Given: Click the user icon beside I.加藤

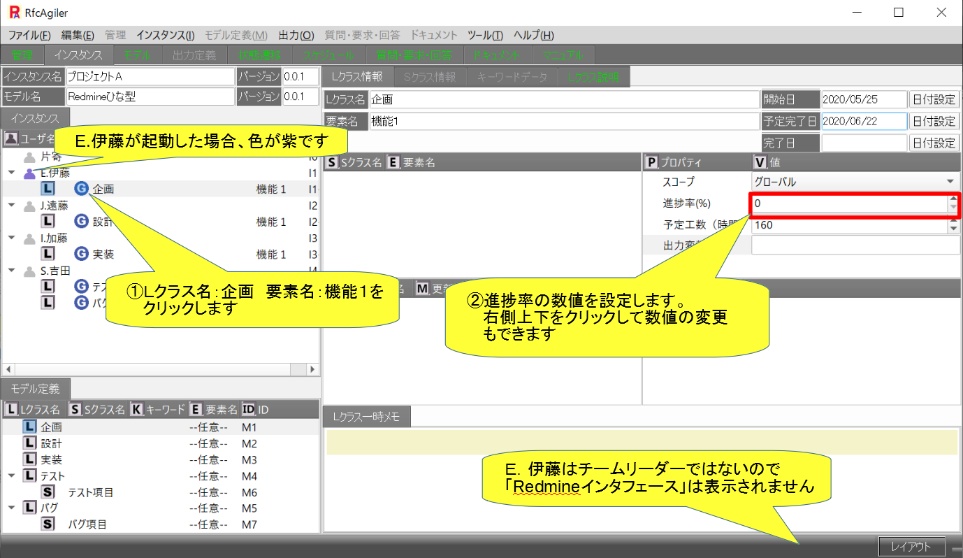Looking at the screenshot, I should point(29,238).
